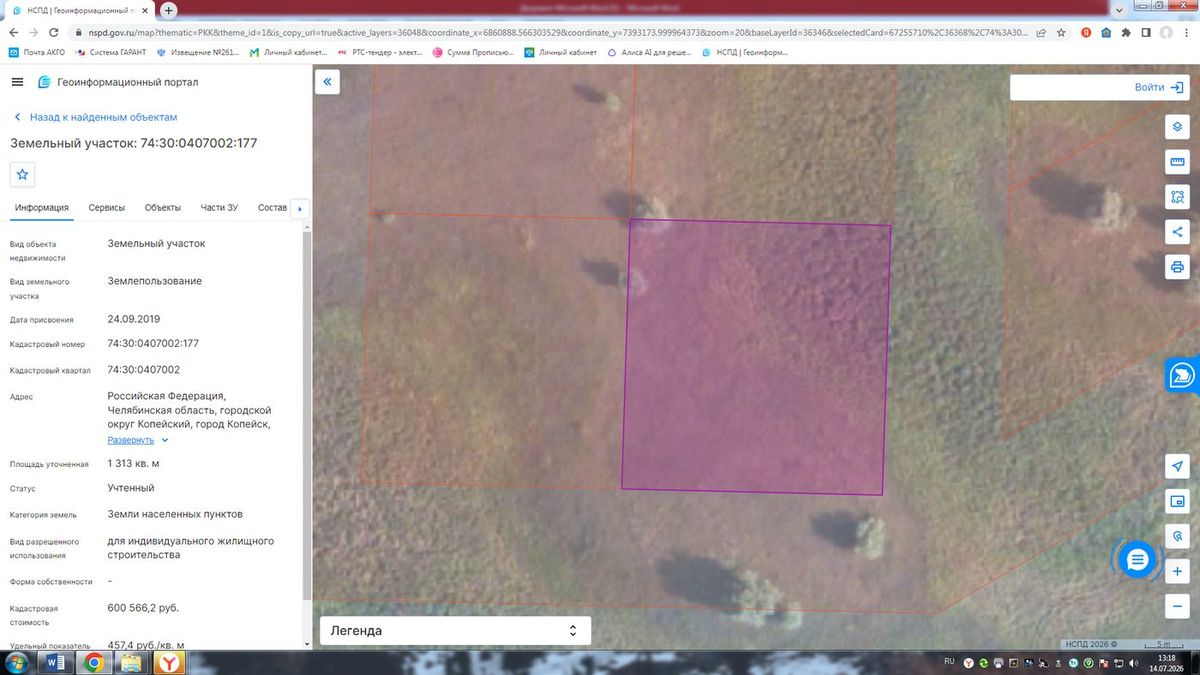Click the Геоинформационный портал logo link
1200x675 pixels.
118,82
